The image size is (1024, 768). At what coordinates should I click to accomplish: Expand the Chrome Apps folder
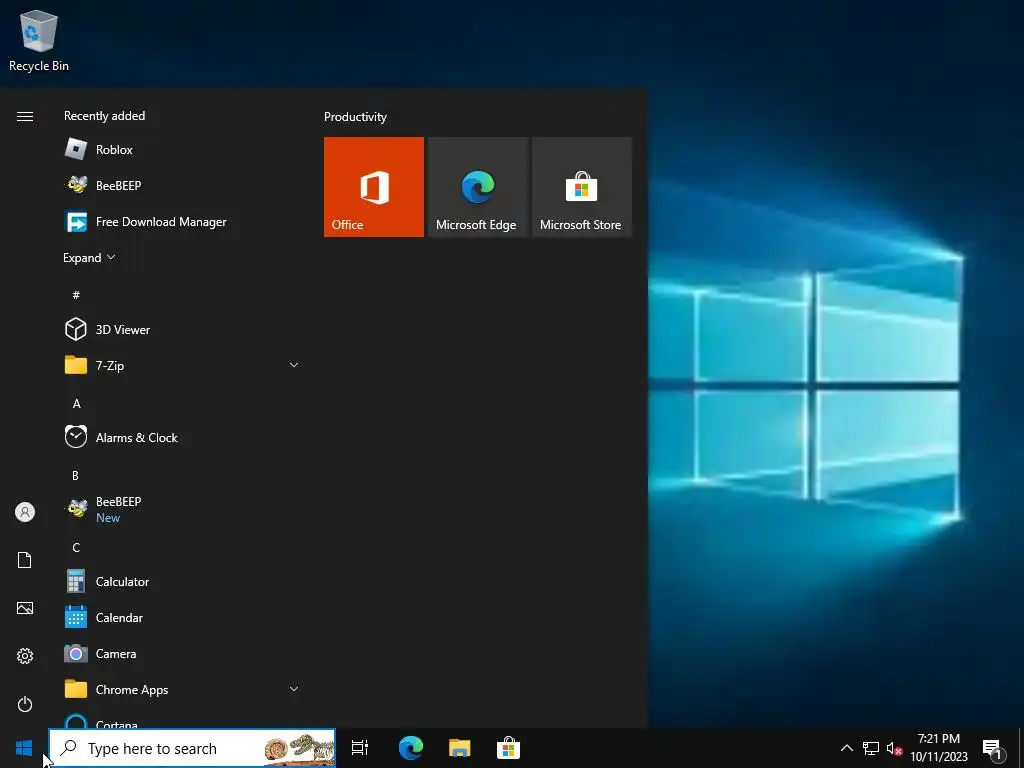click(x=182, y=689)
